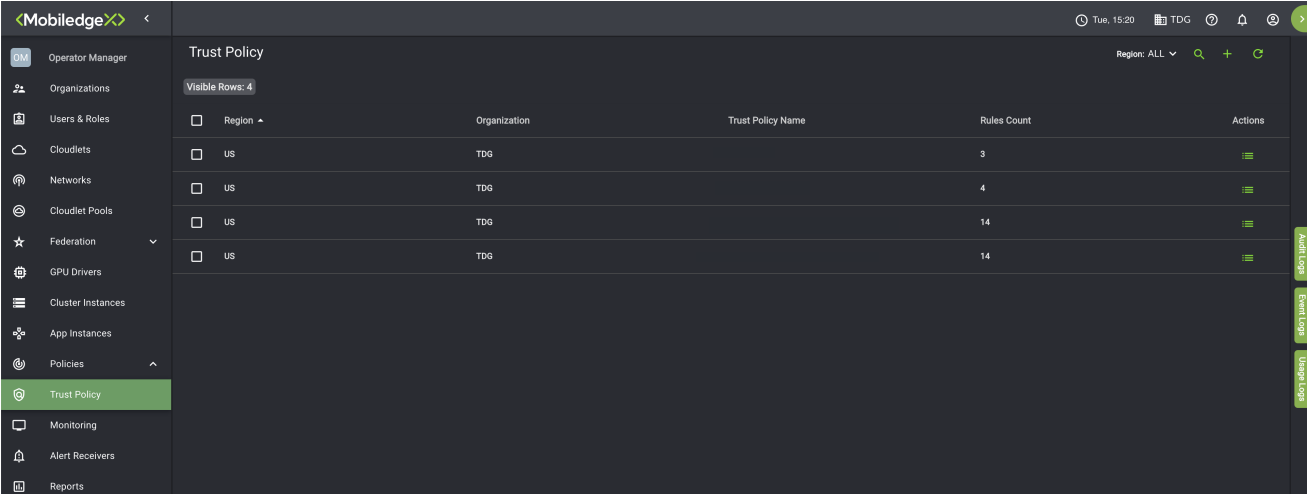1307x494 pixels.
Task: Open the user account profile icon
Action: 1272,19
